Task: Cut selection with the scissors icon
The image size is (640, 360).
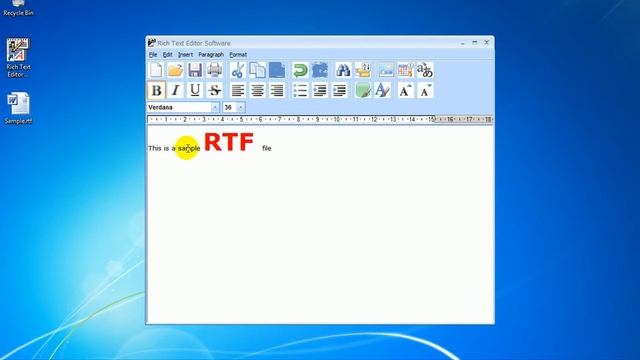Action: pyautogui.click(x=238, y=70)
